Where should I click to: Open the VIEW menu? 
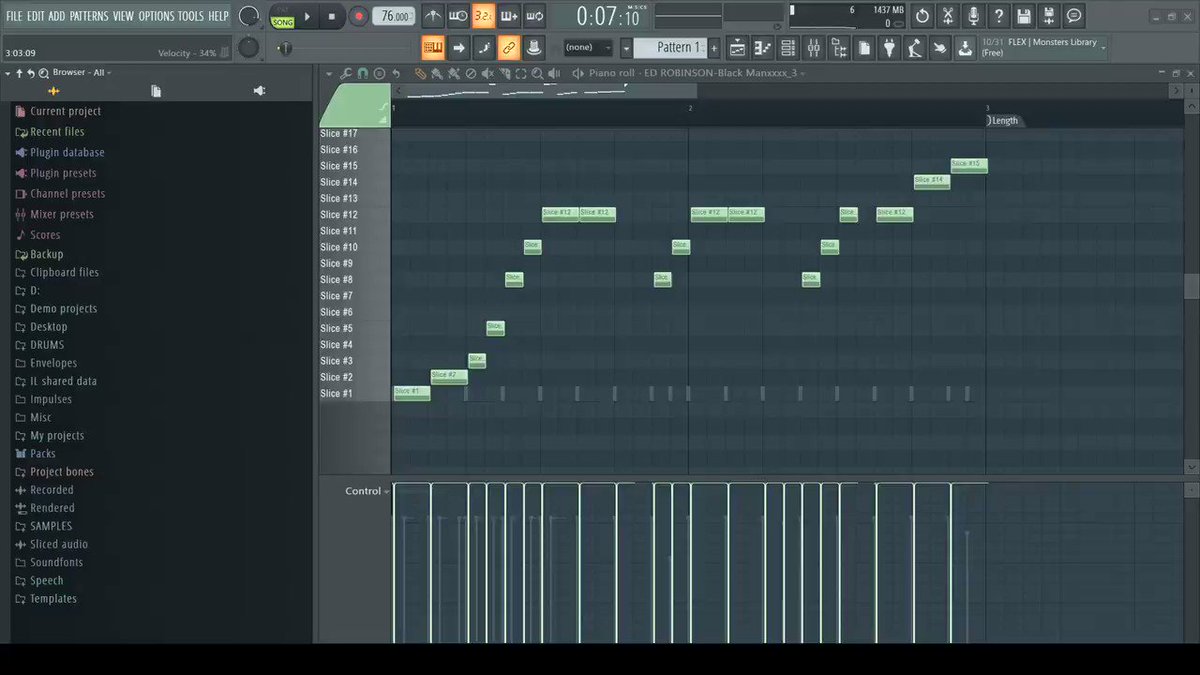[x=123, y=16]
